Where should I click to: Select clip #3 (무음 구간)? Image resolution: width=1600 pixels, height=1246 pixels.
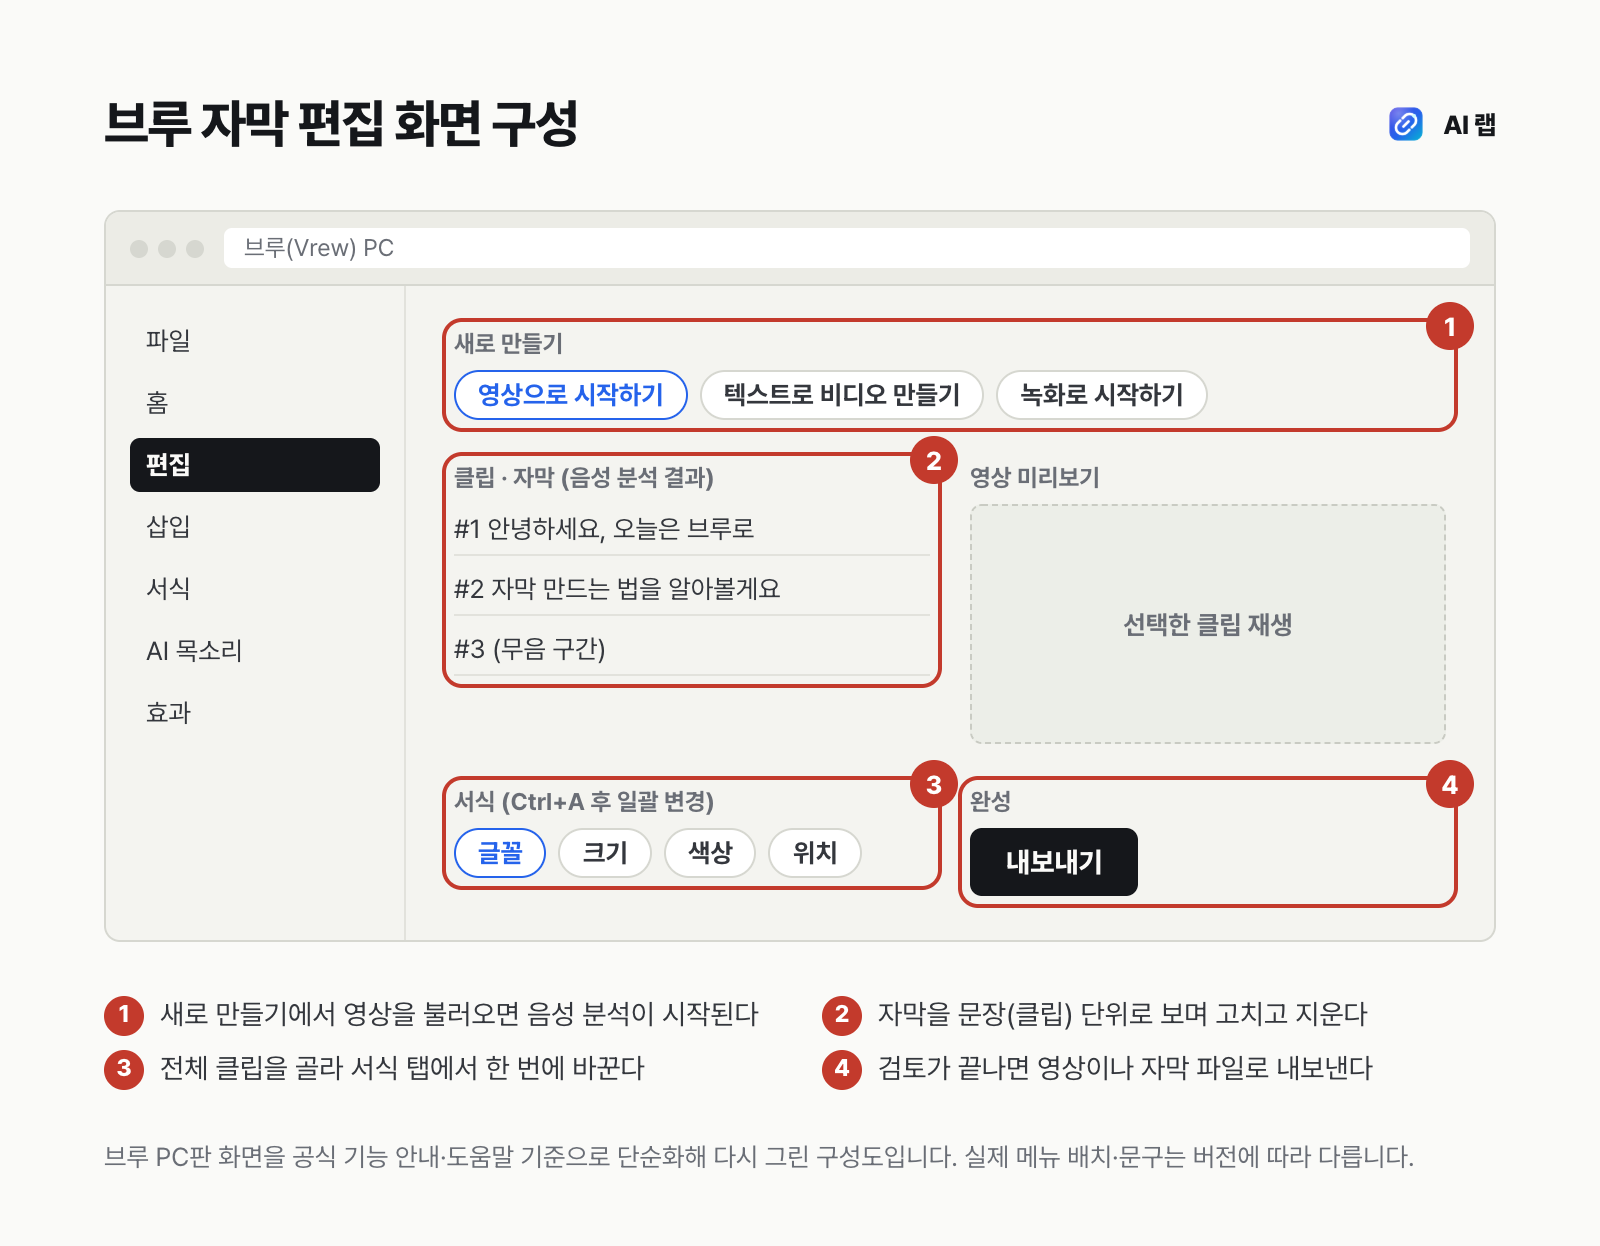click(692, 649)
